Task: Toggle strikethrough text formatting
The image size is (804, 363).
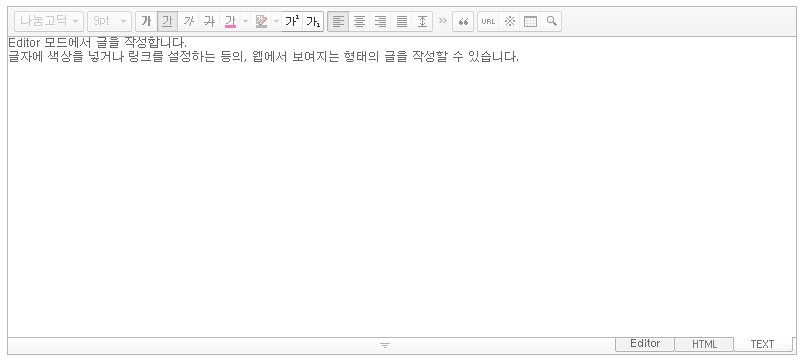Action: coord(209,22)
